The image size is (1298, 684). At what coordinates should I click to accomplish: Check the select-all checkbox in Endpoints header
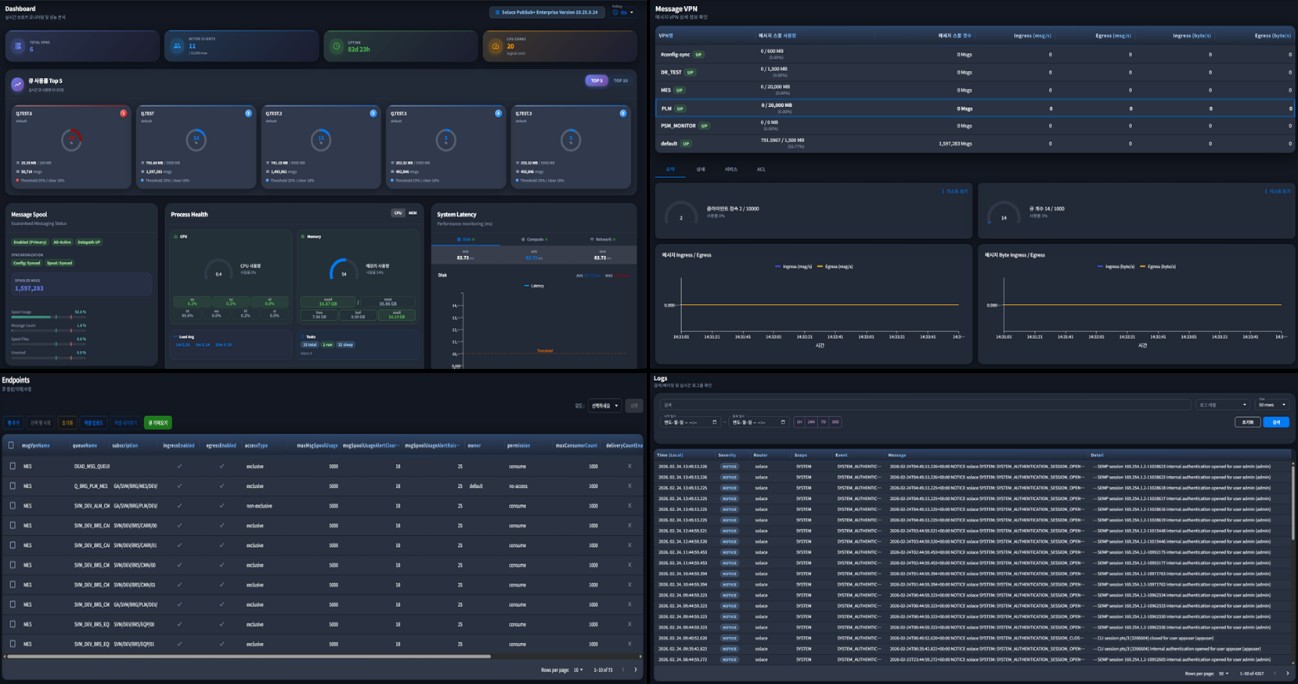[x=11, y=445]
